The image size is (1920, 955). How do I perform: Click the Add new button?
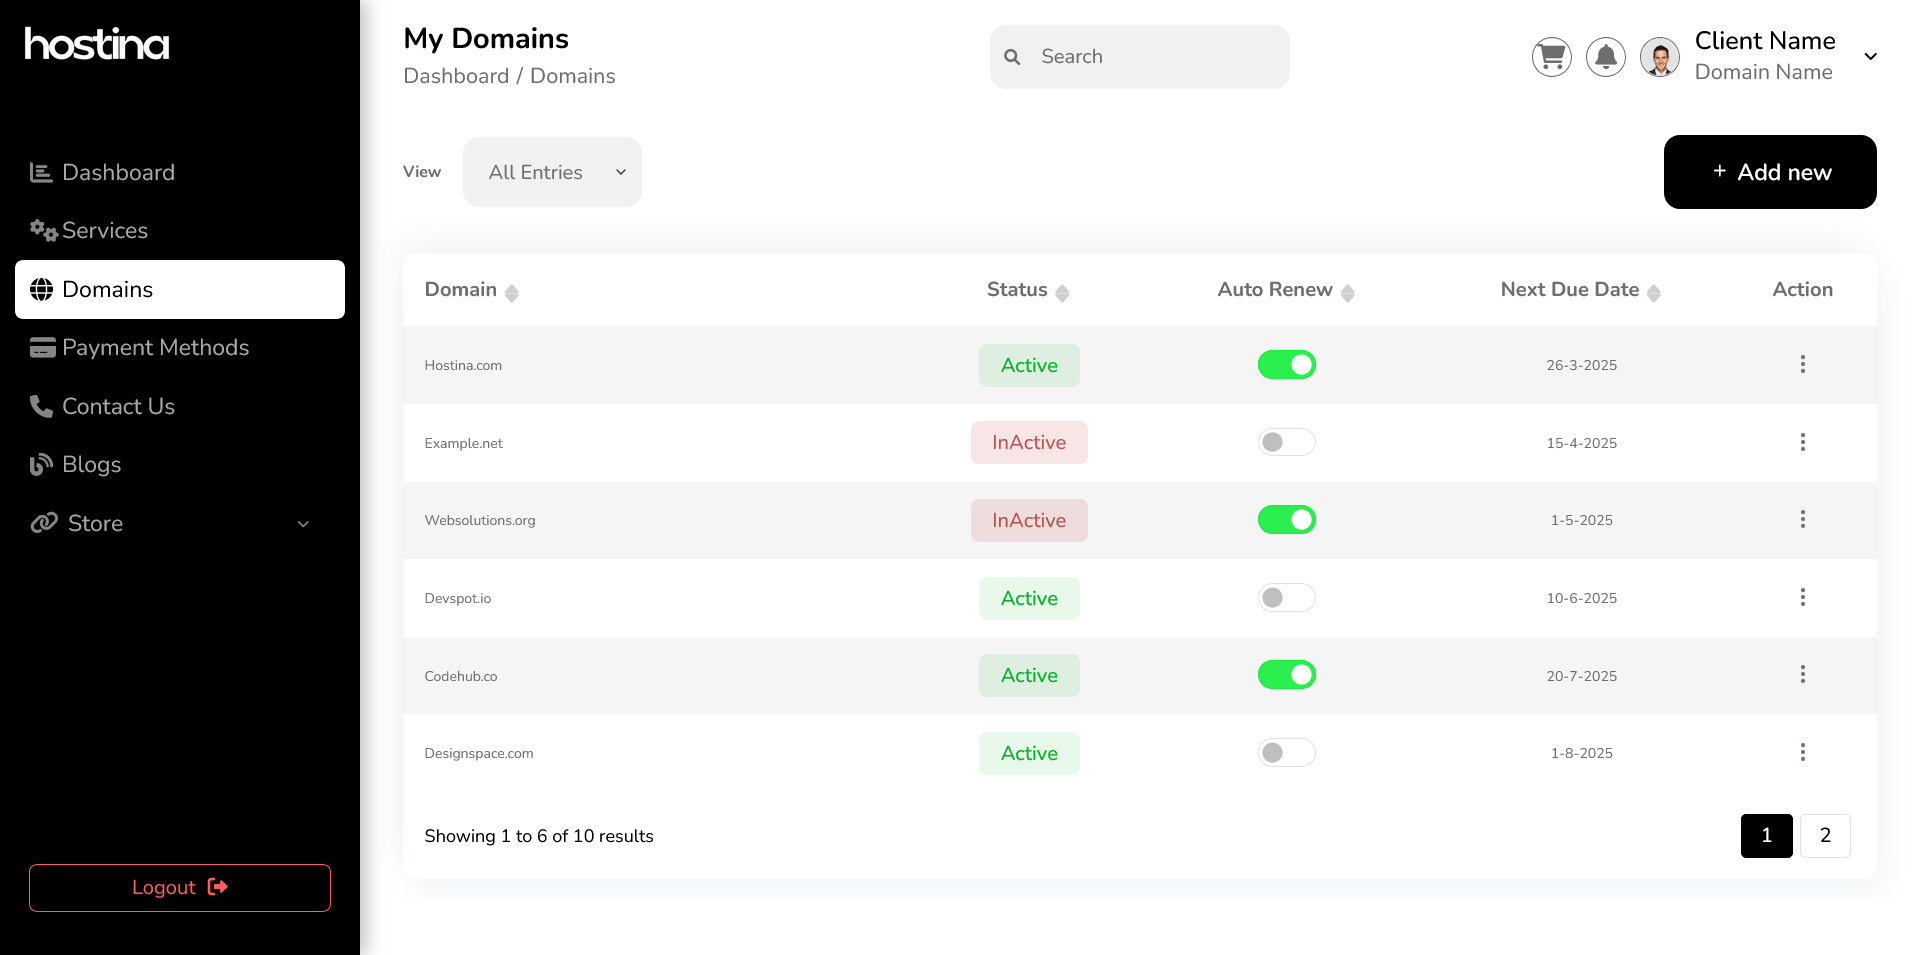coord(1769,172)
